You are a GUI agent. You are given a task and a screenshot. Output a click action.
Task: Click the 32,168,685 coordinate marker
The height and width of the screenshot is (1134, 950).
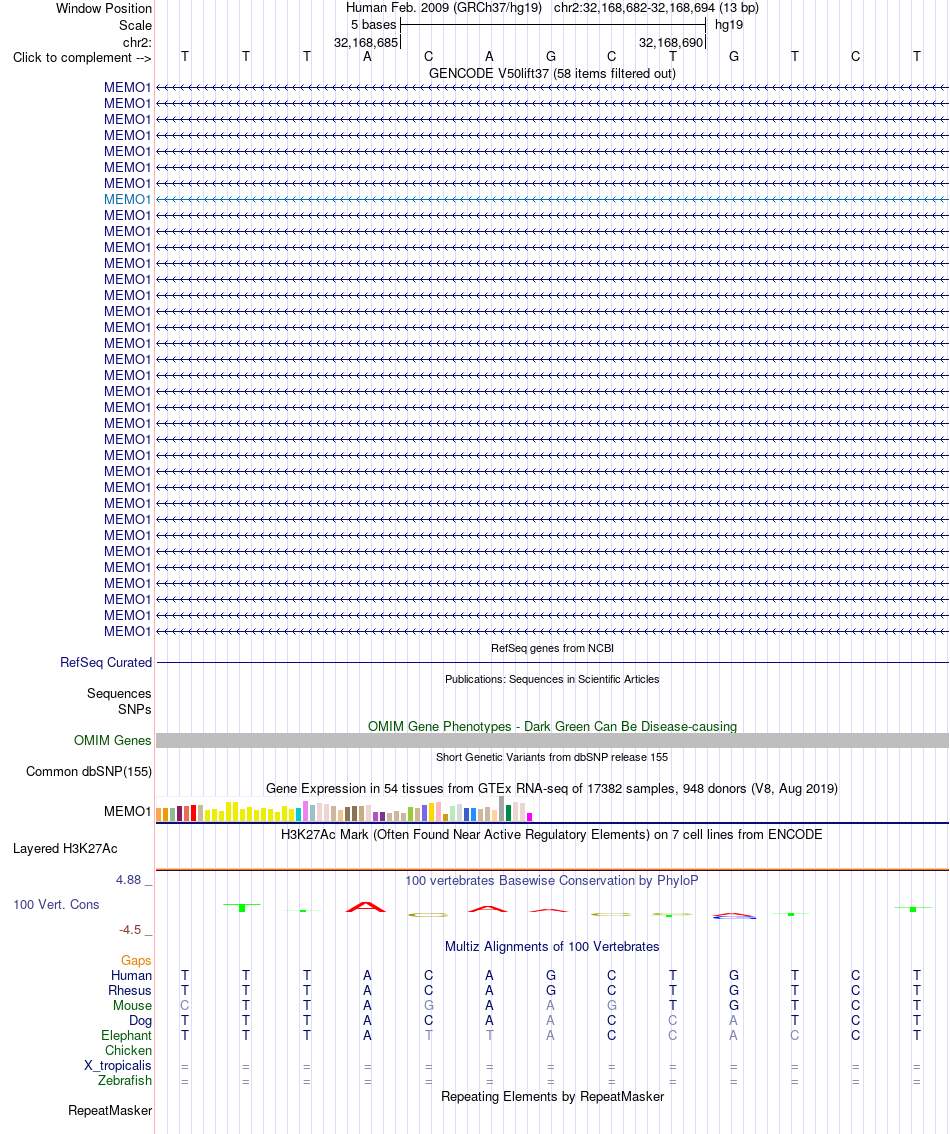366,43
